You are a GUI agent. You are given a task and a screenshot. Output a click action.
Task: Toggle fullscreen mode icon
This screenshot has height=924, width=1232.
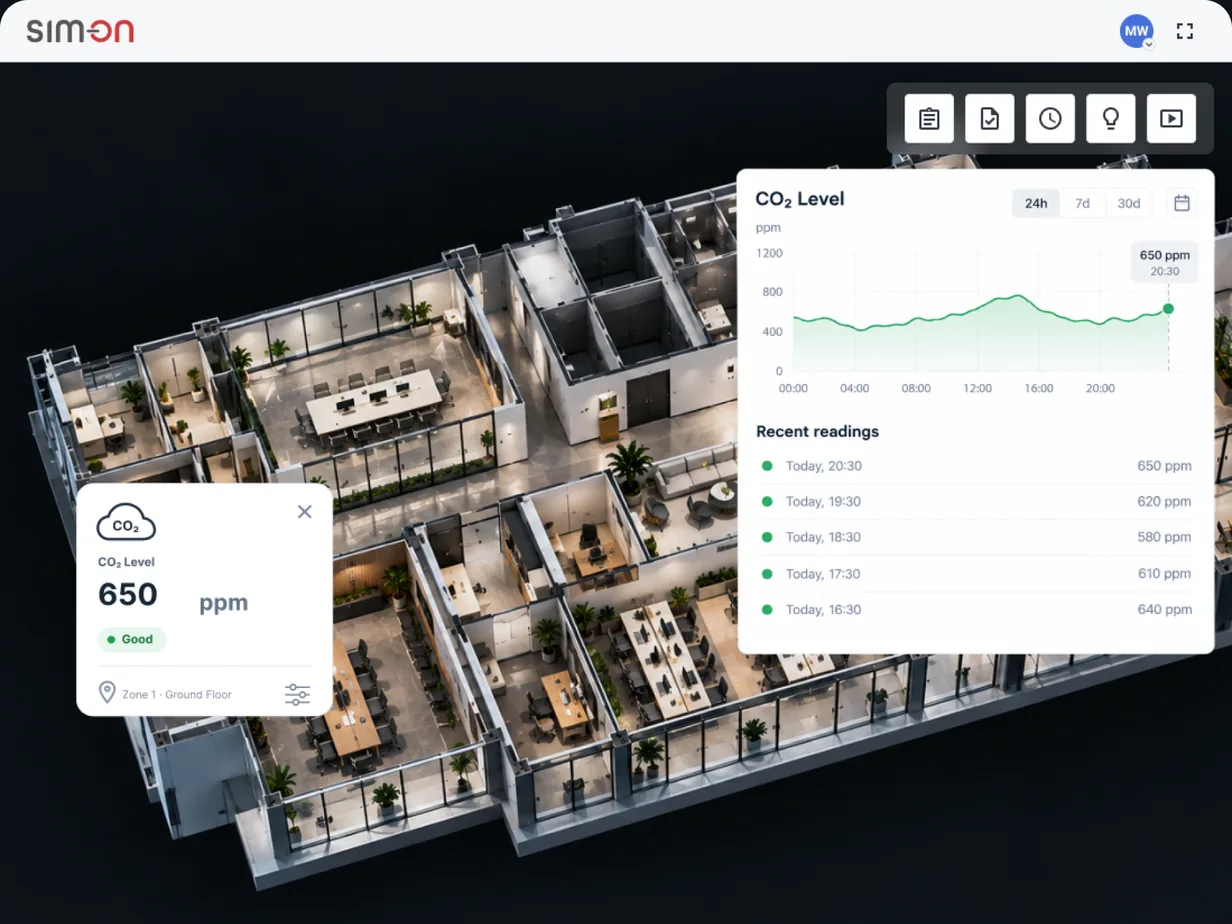tap(1185, 31)
